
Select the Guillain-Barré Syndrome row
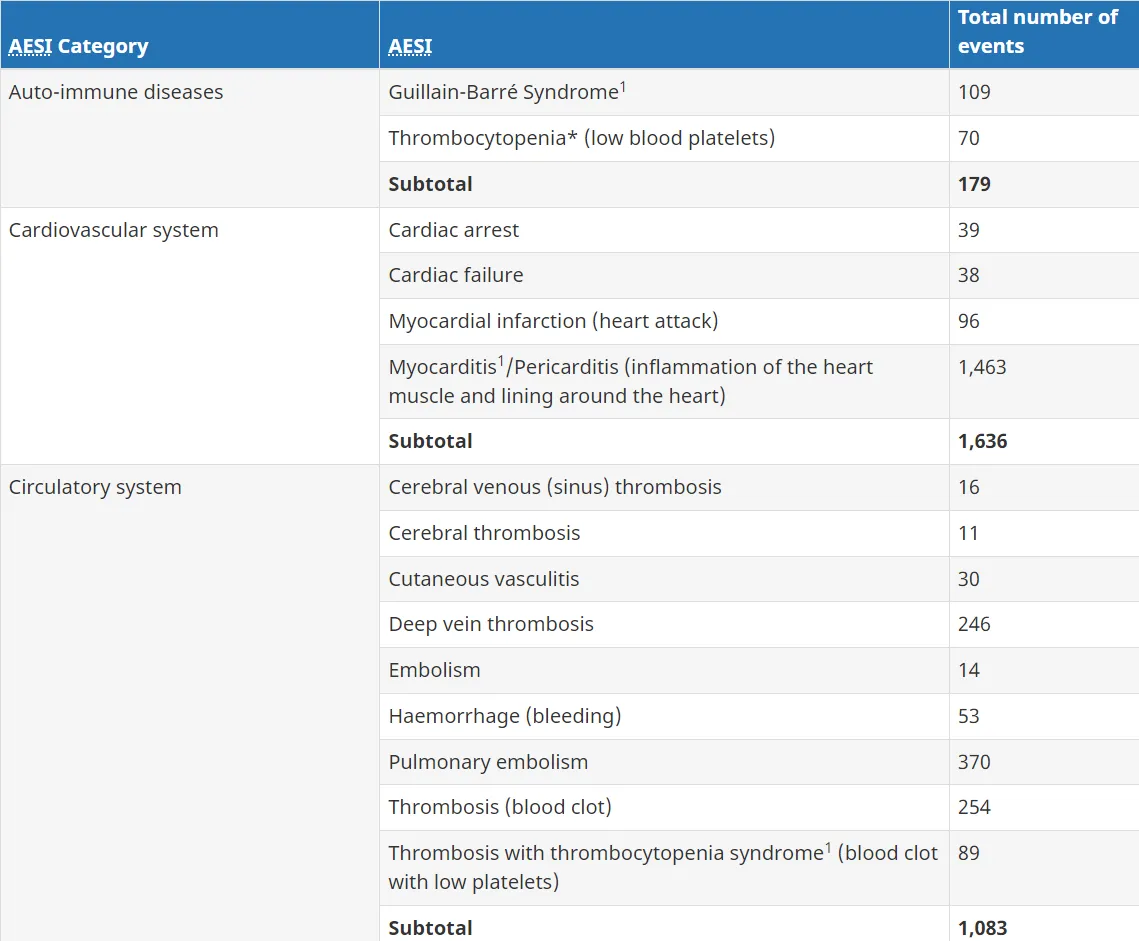(x=759, y=92)
